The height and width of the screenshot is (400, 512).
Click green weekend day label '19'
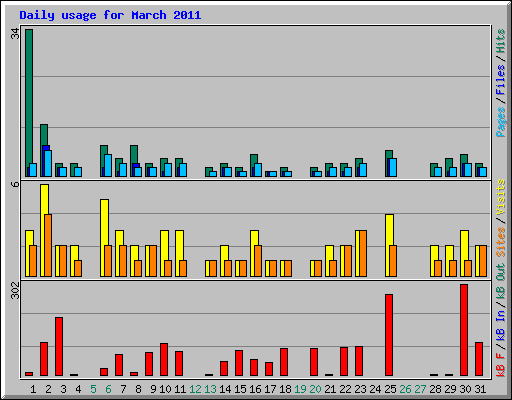click(x=300, y=389)
